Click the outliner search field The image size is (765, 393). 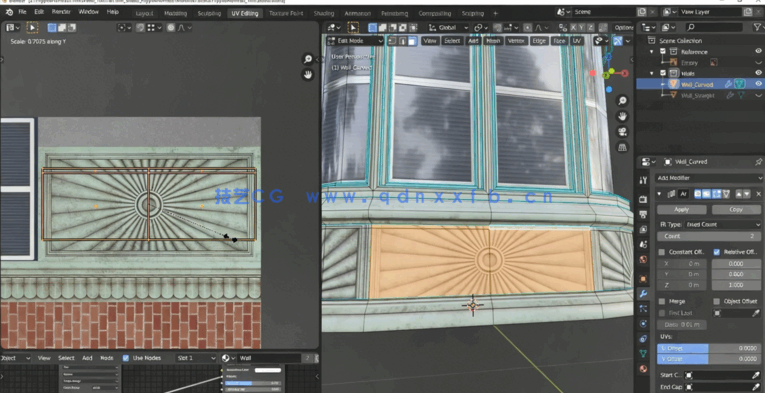714,27
